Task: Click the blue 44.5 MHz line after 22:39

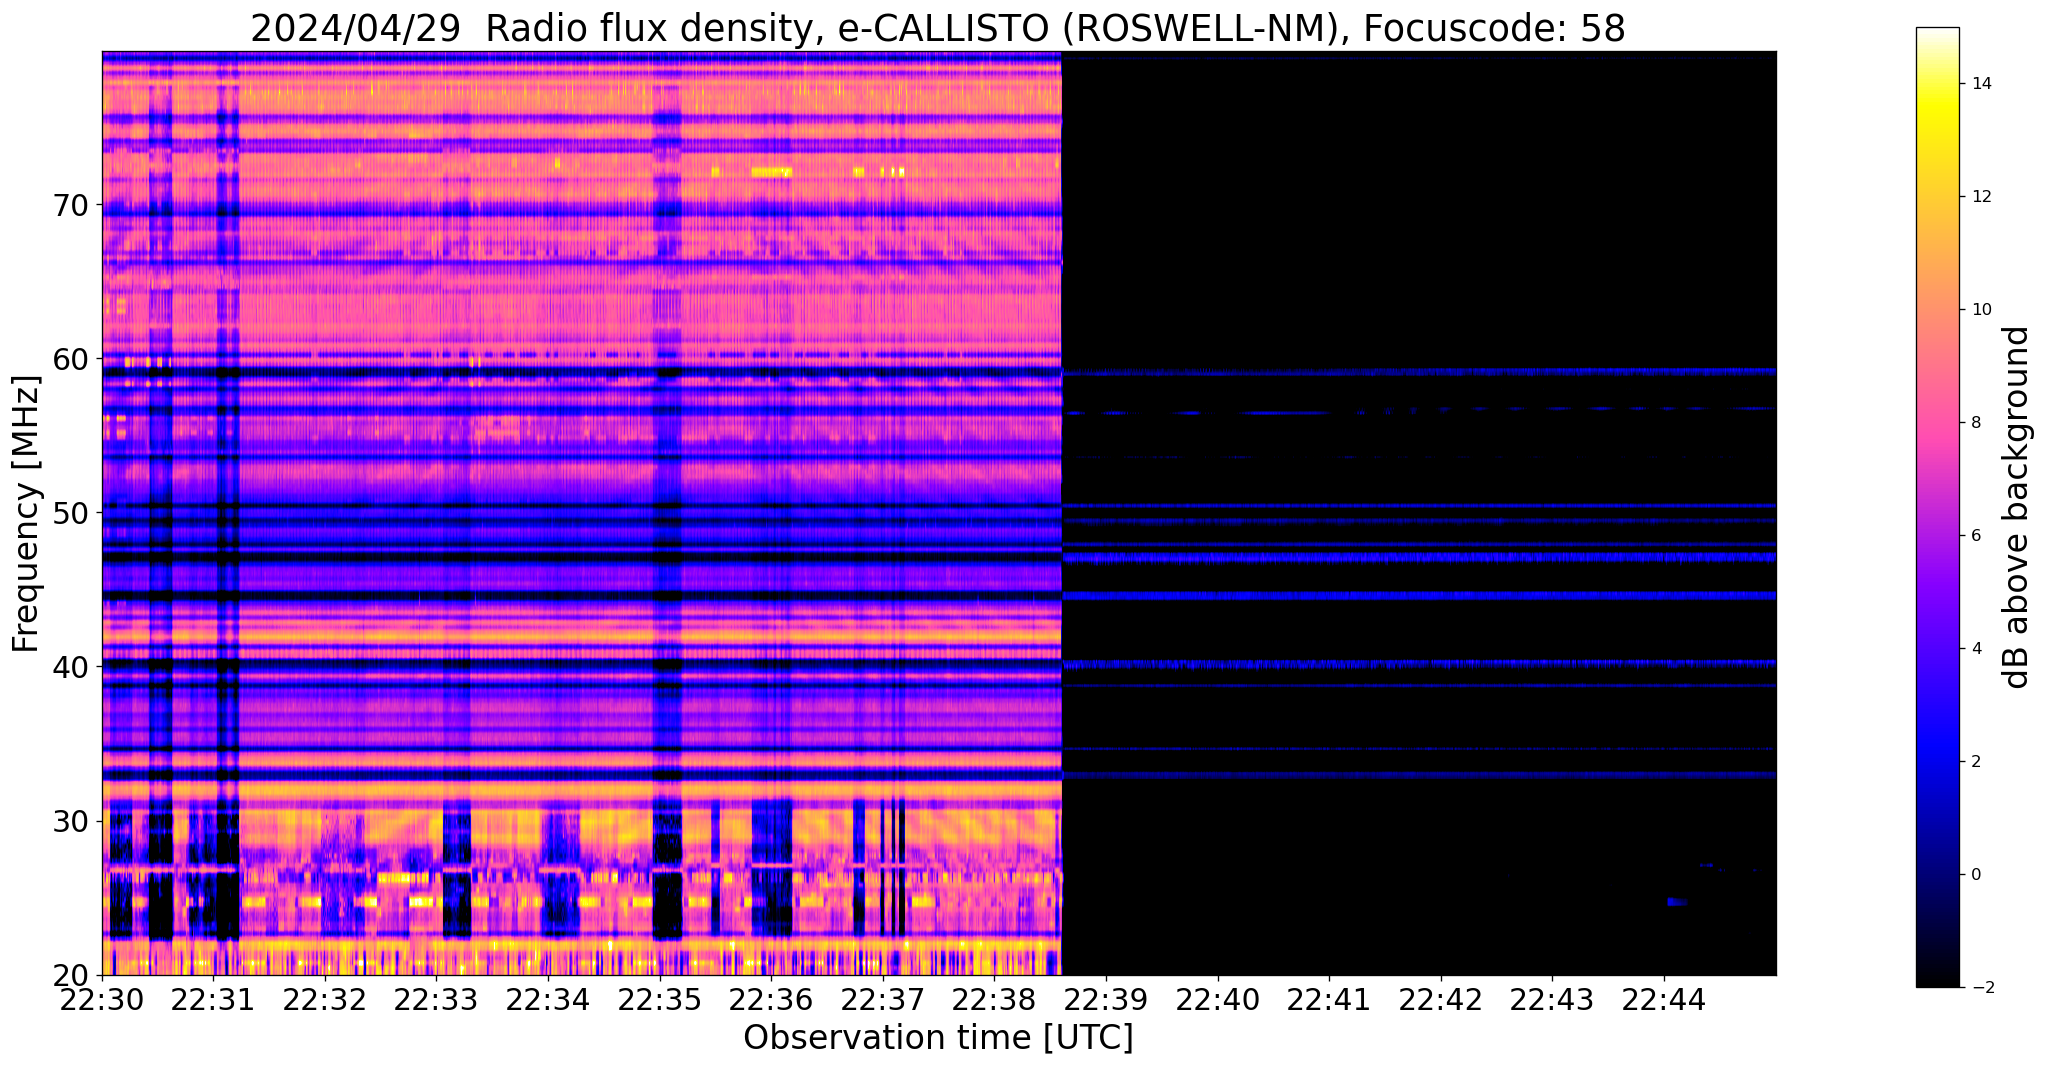Action: point(1418,595)
